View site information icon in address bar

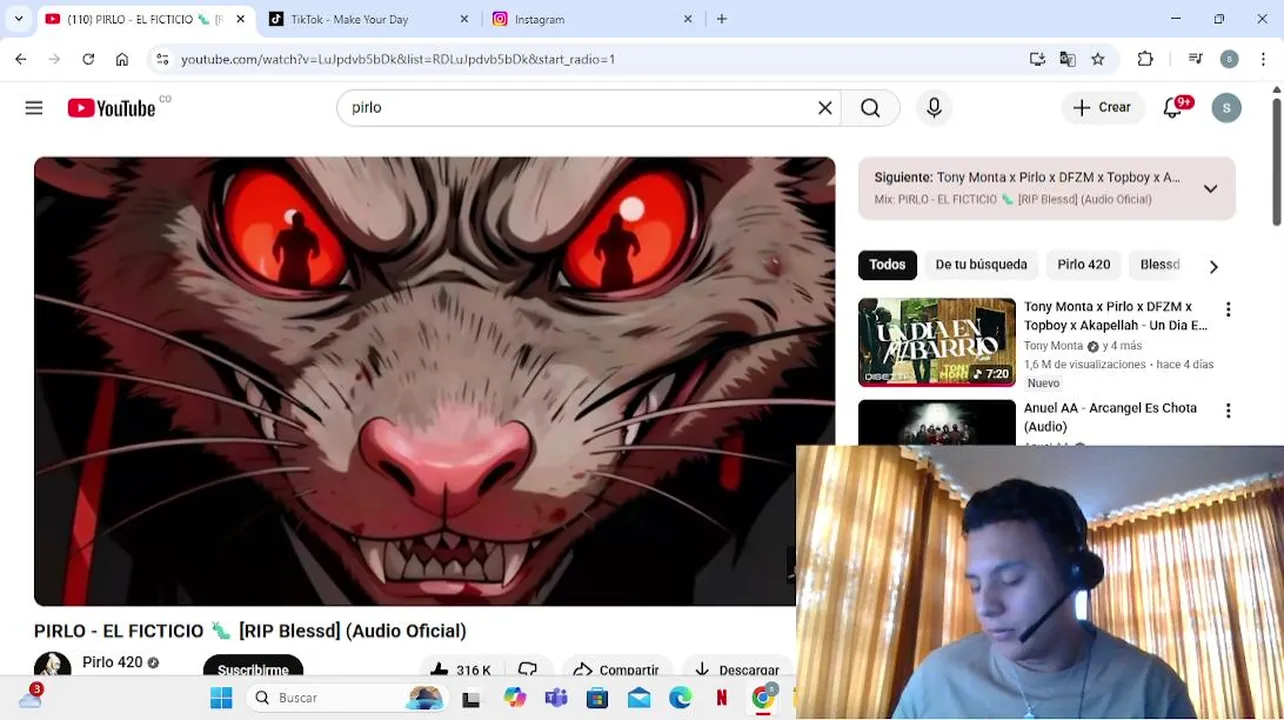point(164,59)
